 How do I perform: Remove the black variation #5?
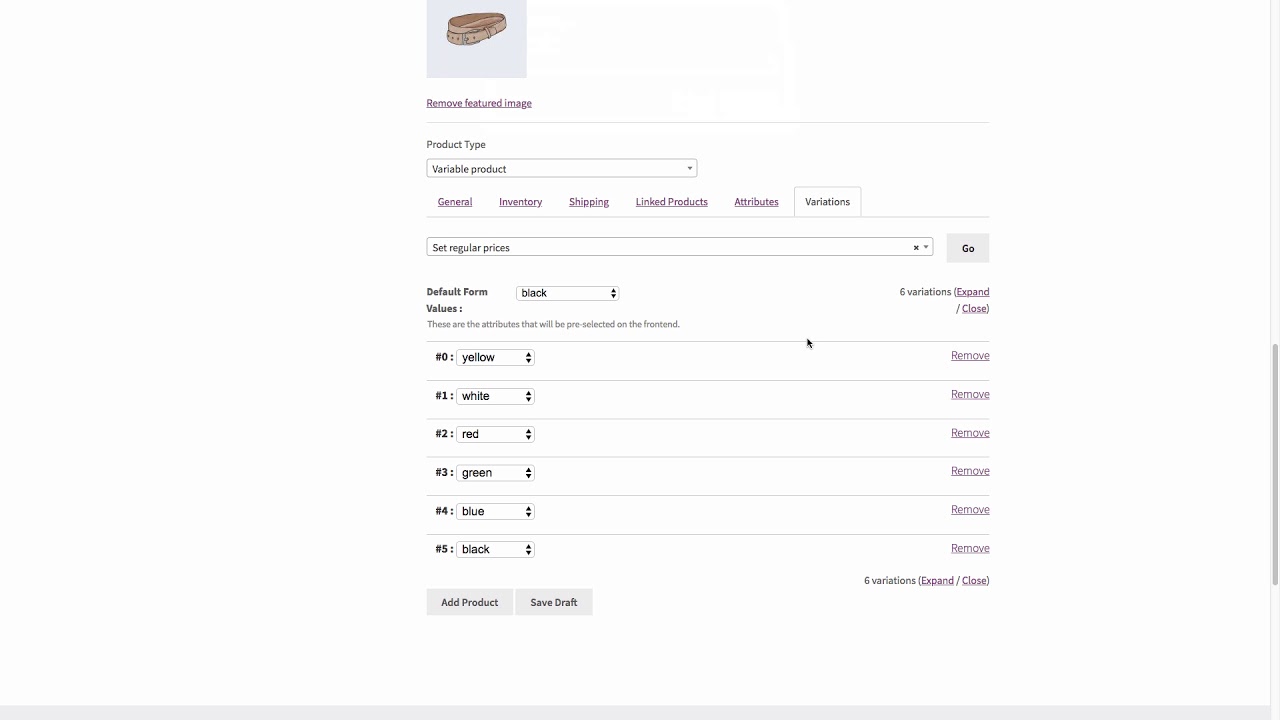(970, 548)
